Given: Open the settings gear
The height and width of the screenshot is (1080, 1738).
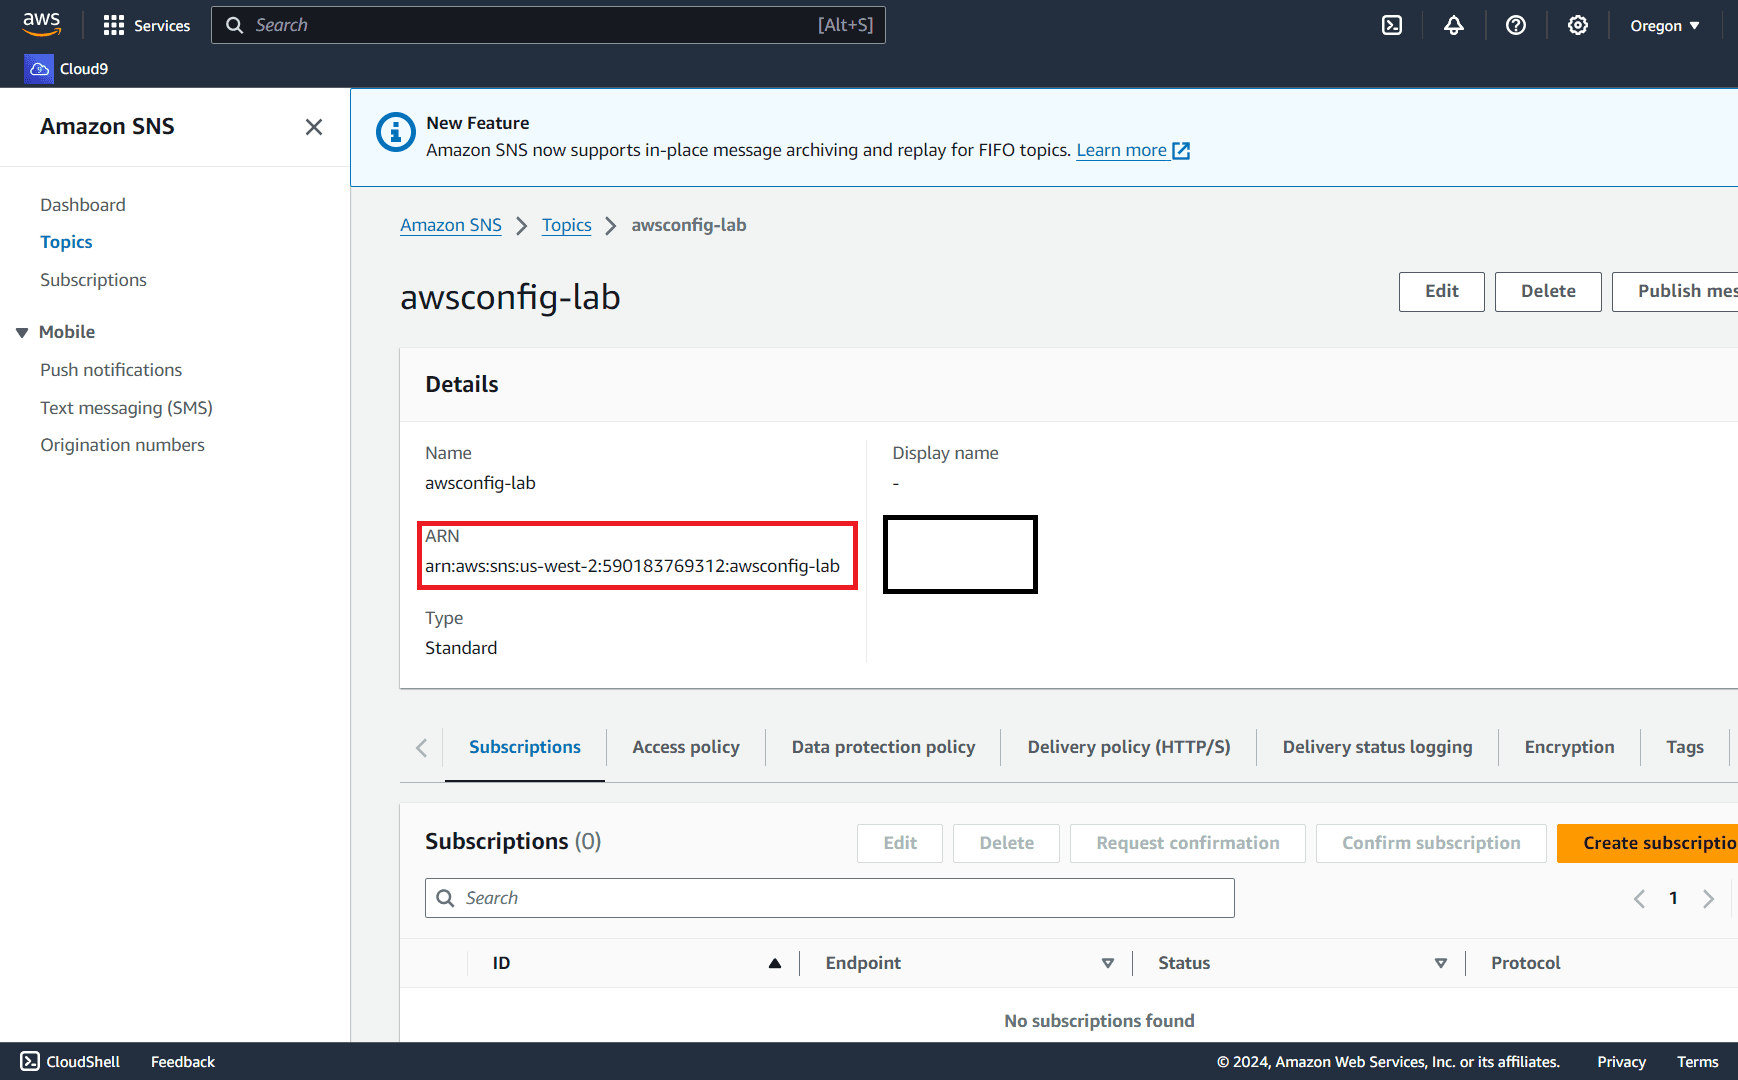Looking at the screenshot, I should point(1578,25).
